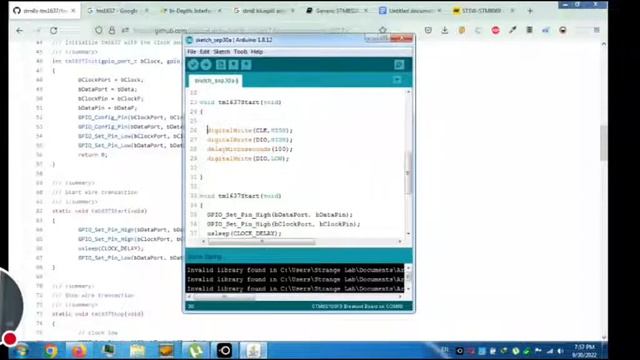Click the board and COM port status text
This screenshot has width=640, height=360.
click(357, 306)
